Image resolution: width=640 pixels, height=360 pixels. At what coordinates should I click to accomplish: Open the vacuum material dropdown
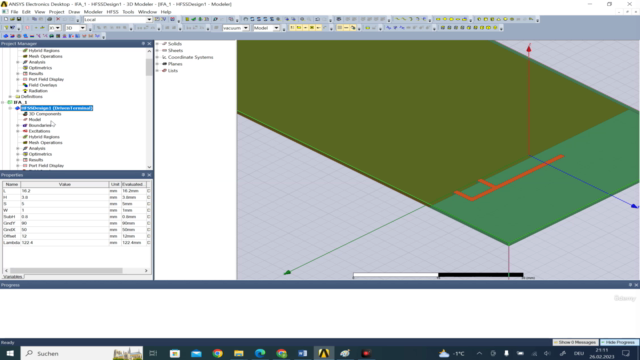pos(246,28)
